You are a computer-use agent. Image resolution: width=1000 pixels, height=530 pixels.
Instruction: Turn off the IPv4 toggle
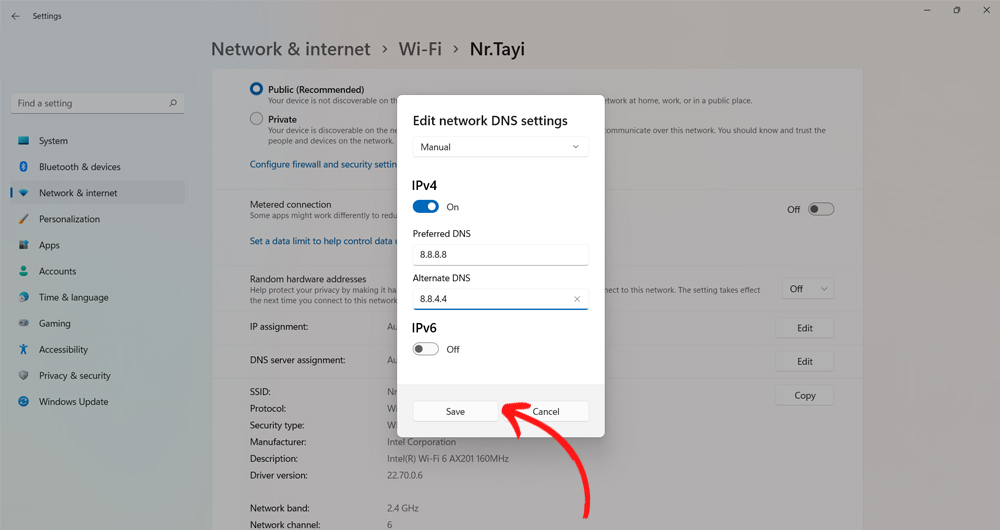(x=426, y=207)
